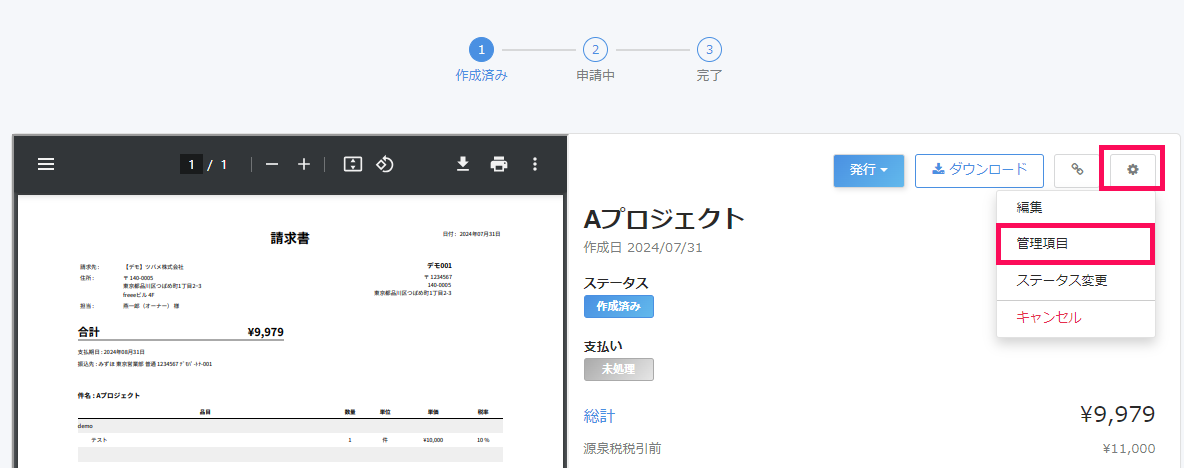The image size is (1184, 468).
Task: Select 編集 from the gear menu
Action: (1075, 207)
